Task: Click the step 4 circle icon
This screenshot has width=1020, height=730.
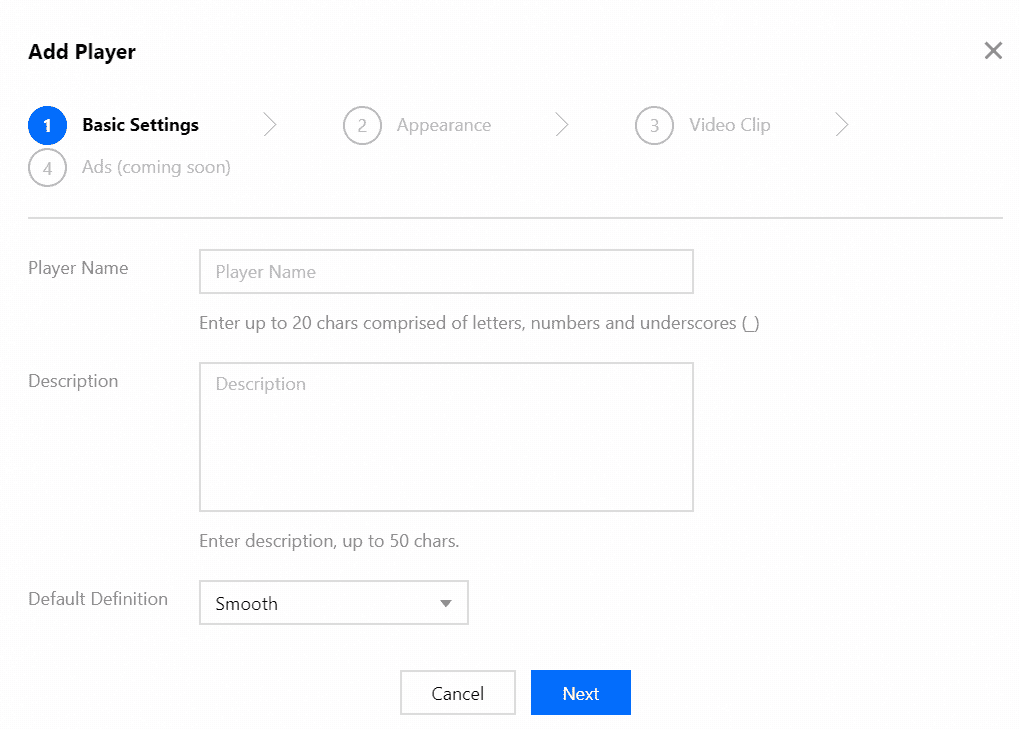Action: (47, 168)
